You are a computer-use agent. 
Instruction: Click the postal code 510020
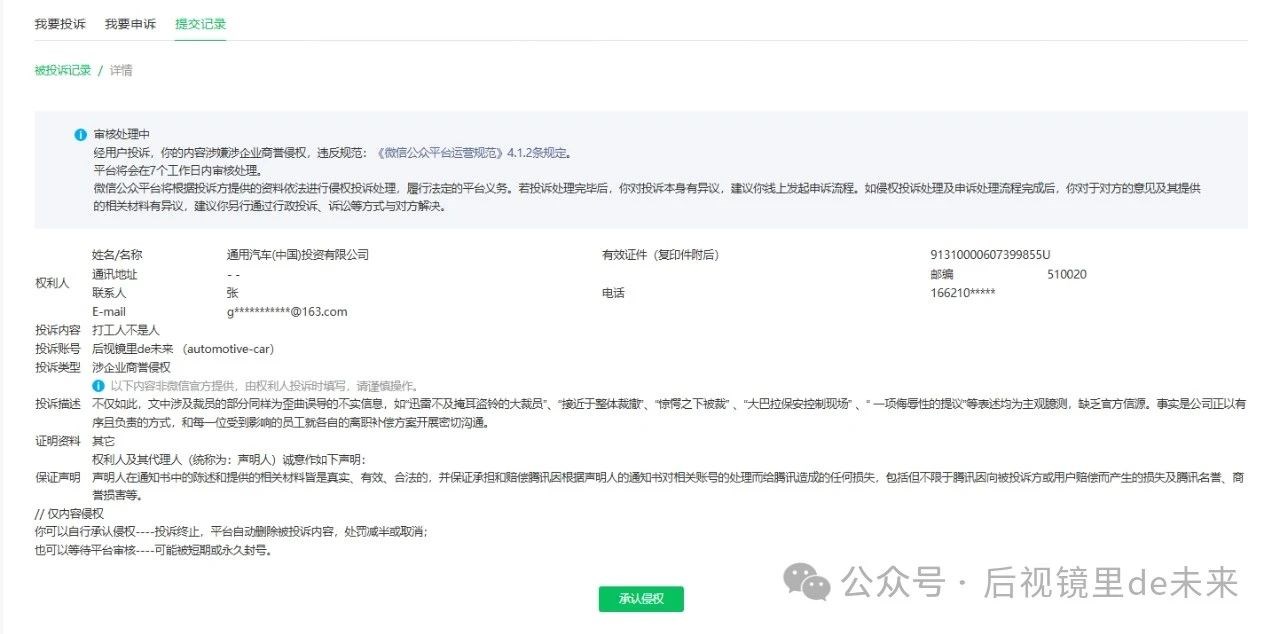(1067, 274)
